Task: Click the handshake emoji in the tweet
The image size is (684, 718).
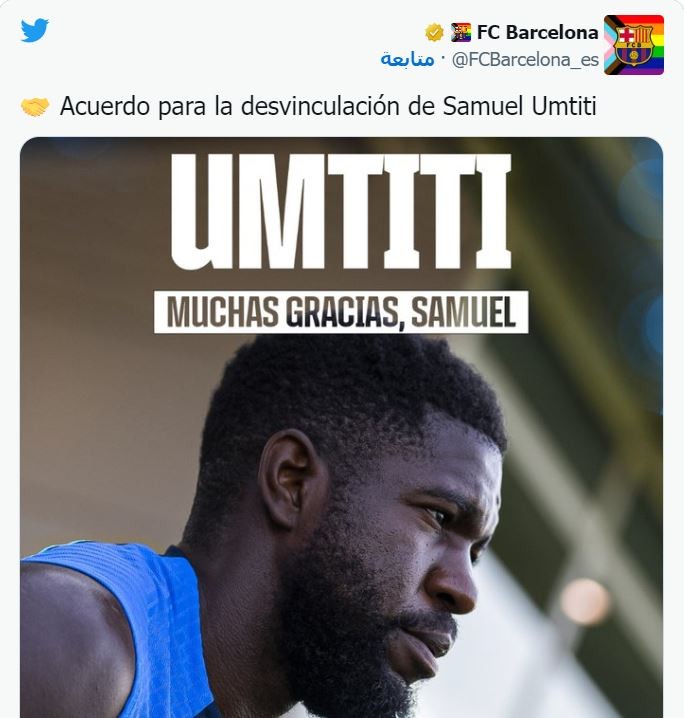Action: pos(35,107)
